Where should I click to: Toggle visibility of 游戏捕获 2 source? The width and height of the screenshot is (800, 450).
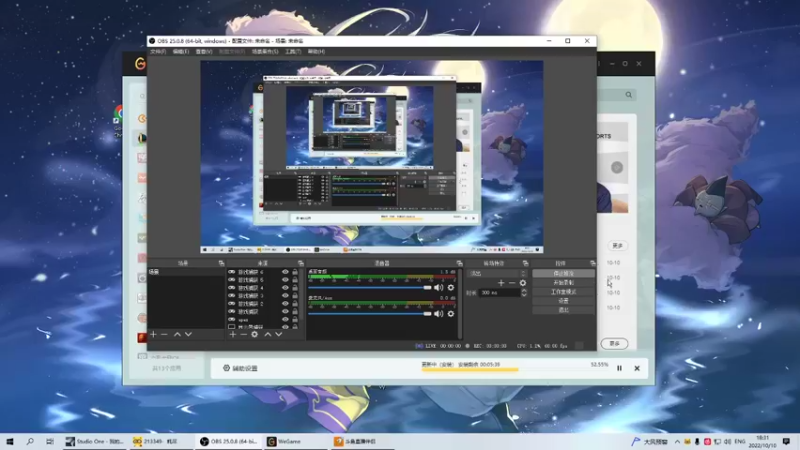(285, 304)
